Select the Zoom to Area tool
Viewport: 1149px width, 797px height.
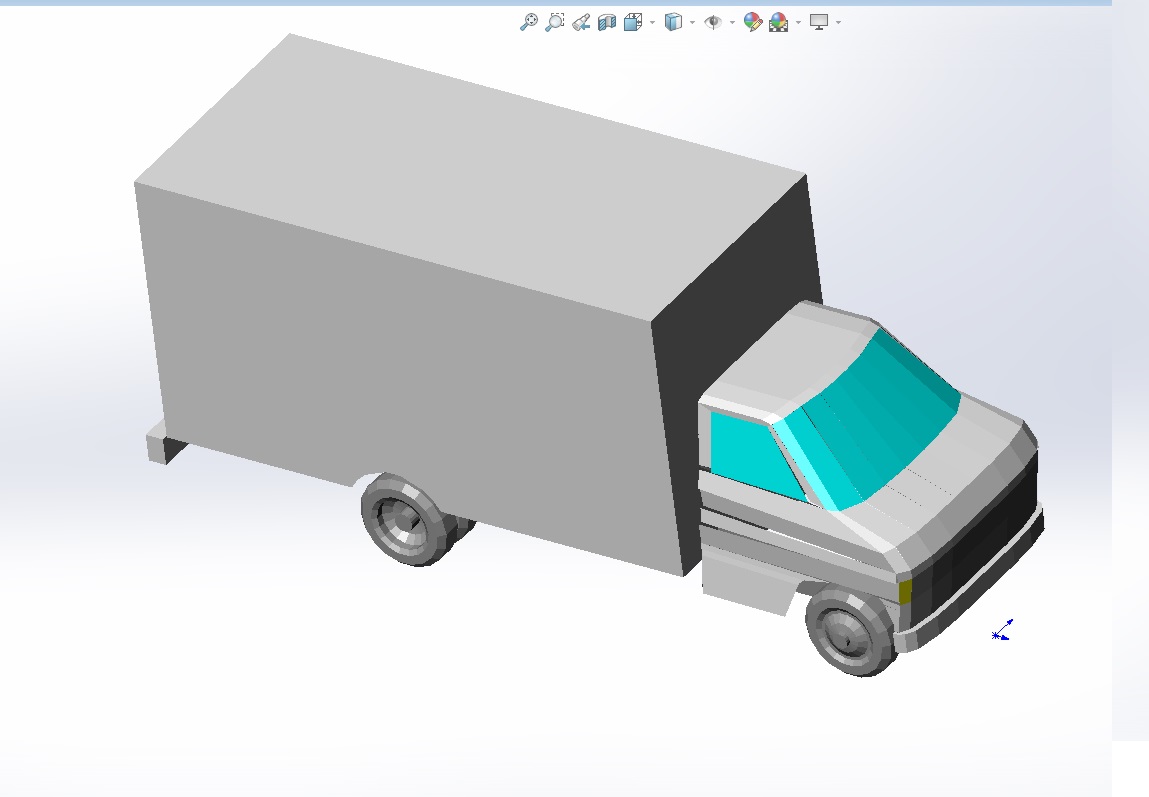555,22
